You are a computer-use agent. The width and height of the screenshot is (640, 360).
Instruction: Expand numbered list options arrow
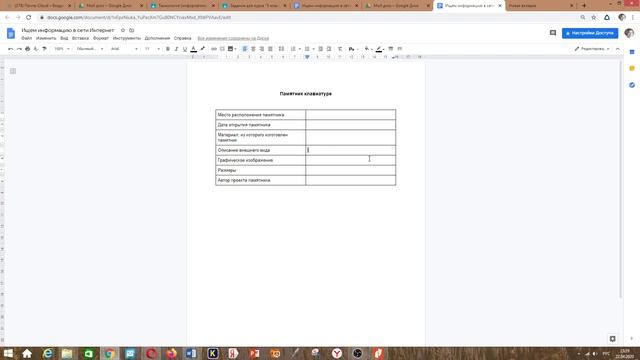pyautogui.click(x=300, y=49)
